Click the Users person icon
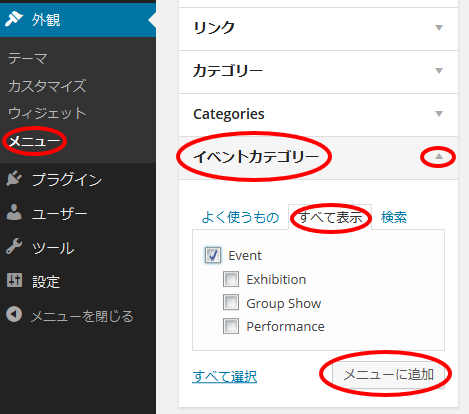Image resolution: width=469 pixels, height=414 pixels. (x=14, y=212)
